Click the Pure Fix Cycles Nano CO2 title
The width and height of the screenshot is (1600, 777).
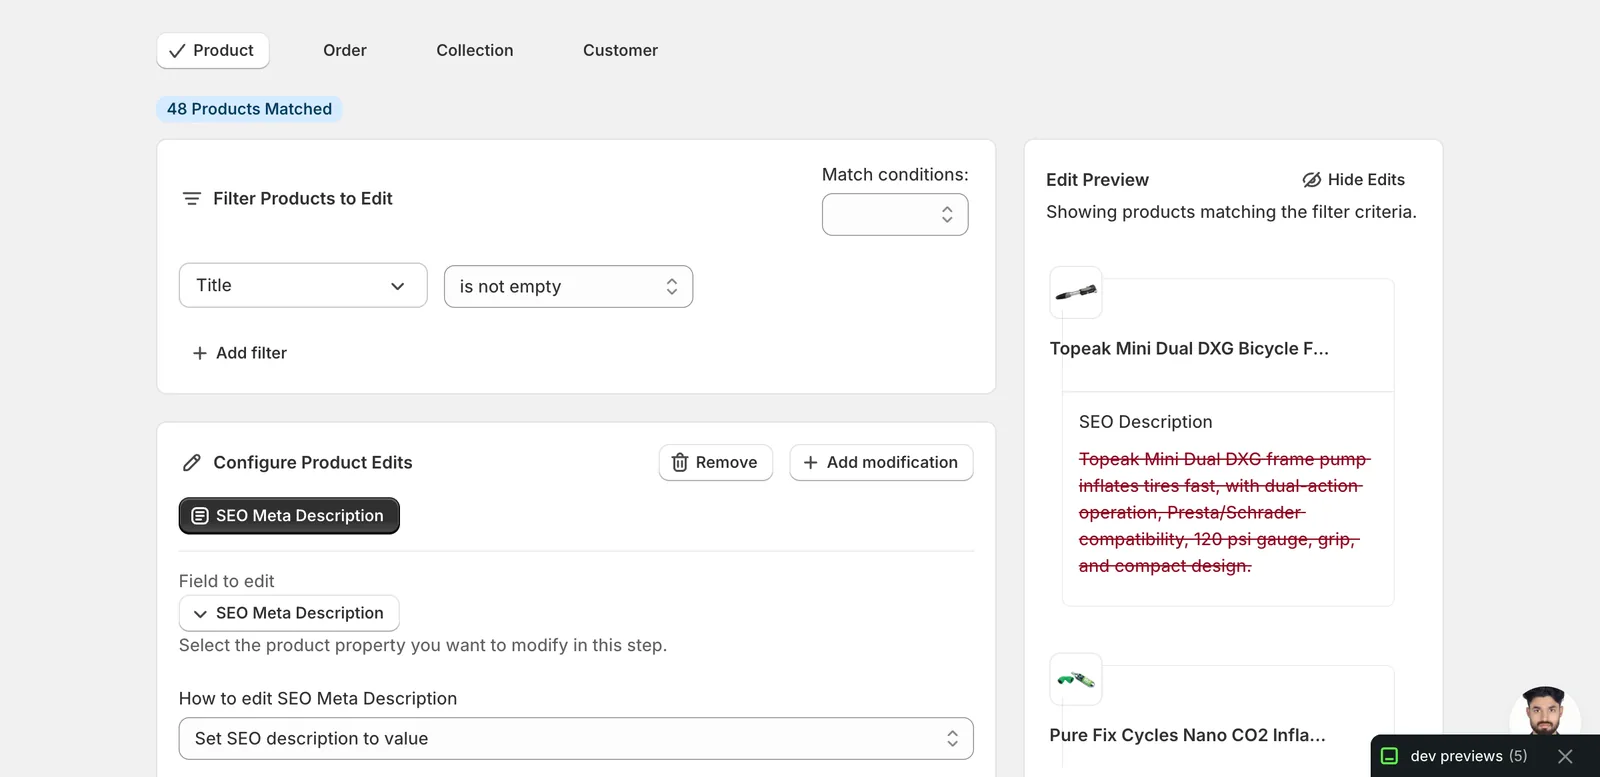coord(1187,736)
